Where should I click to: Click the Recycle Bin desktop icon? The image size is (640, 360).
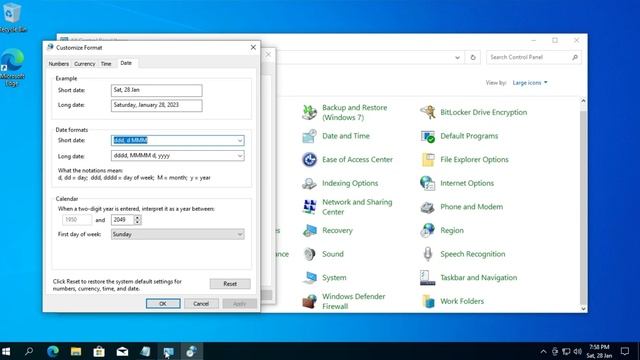coord(12,17)
